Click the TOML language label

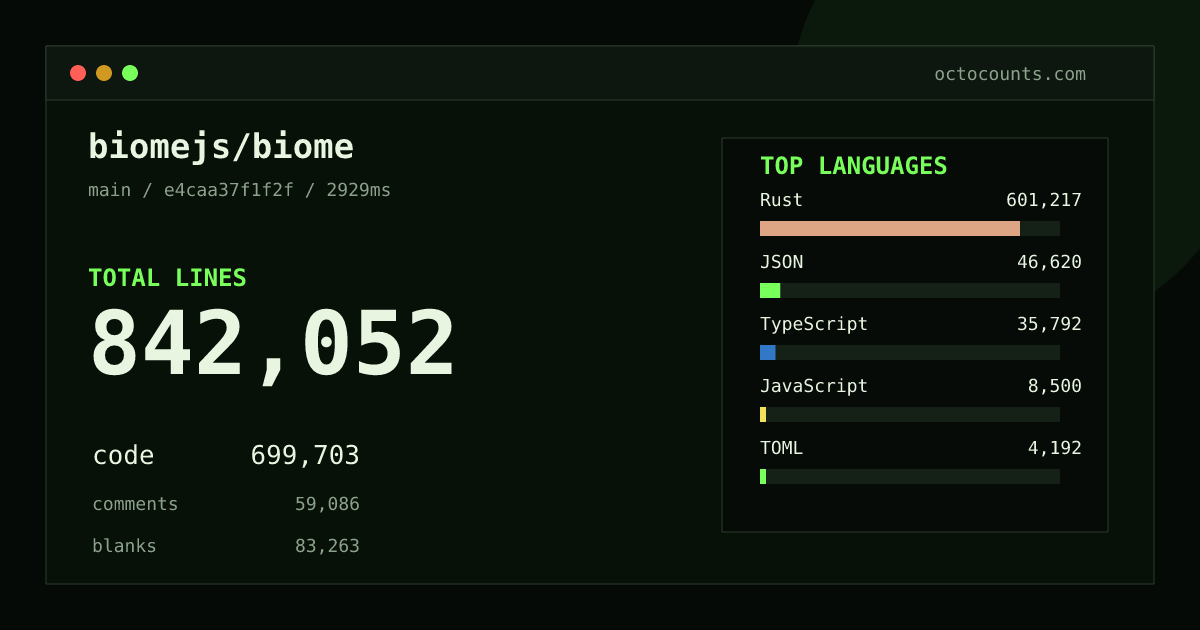coord(781,448)
